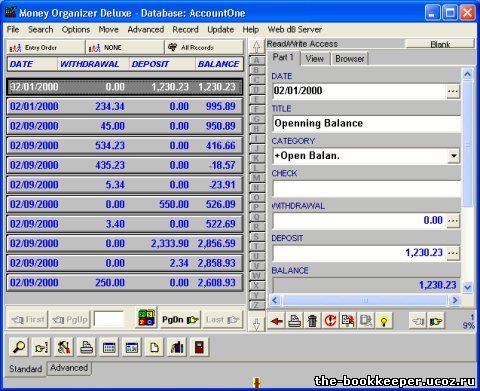Click letter M in alphabet index
This screenshot has width=480, height=391.
[x=256, y=178]
